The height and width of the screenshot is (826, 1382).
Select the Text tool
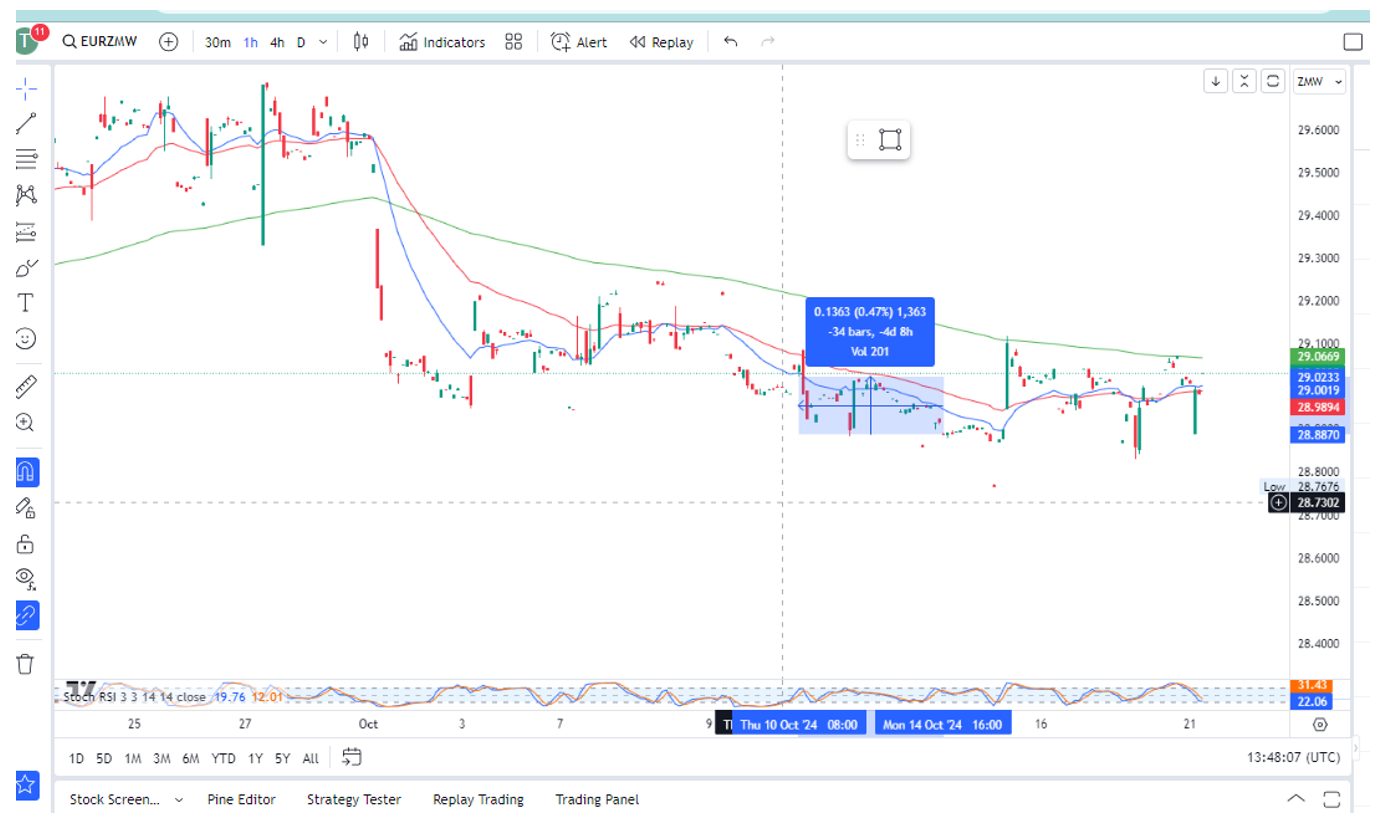[x=26, y=302]
